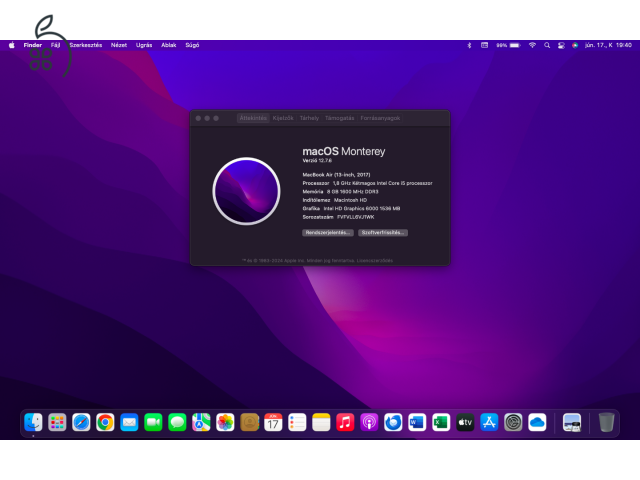Open the Nézet menu

[x=119, y=45]
